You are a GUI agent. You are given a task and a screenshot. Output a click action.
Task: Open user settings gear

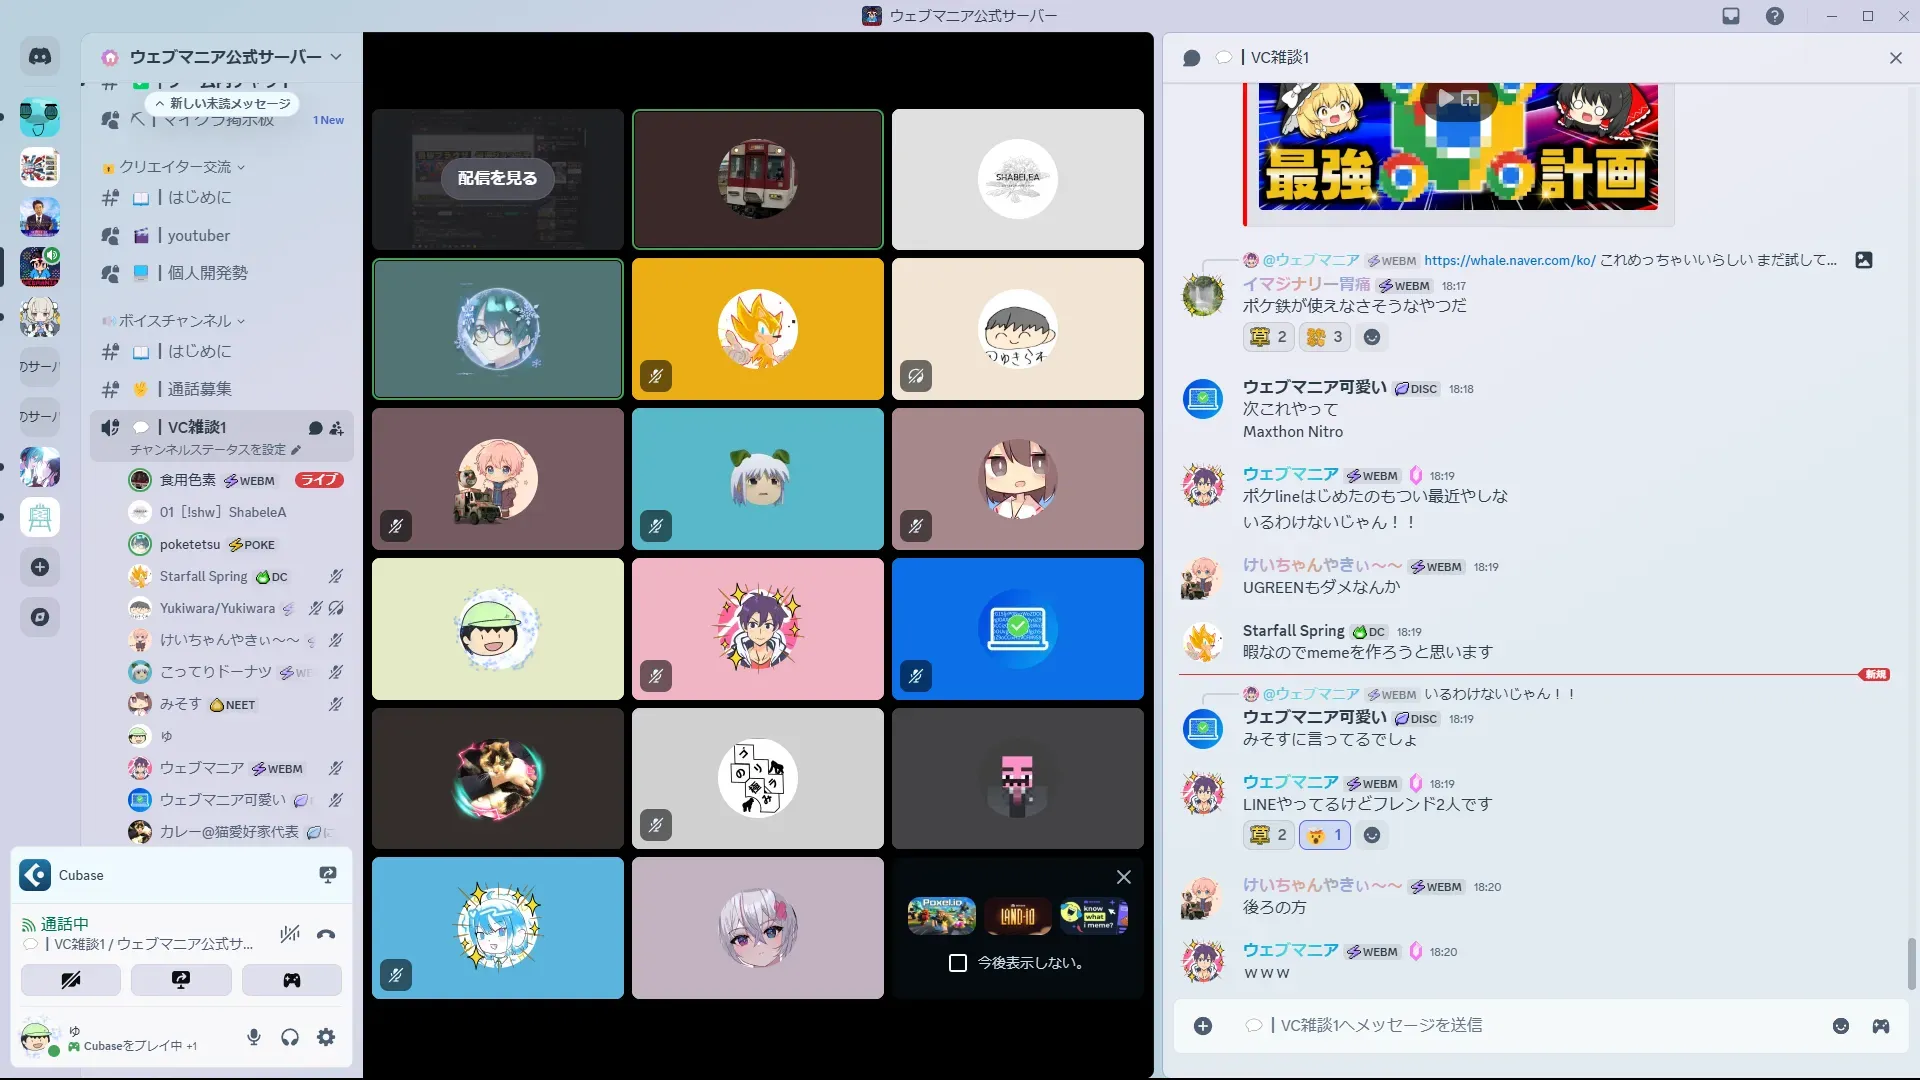pyautogui.click(x=326, y=1038)
